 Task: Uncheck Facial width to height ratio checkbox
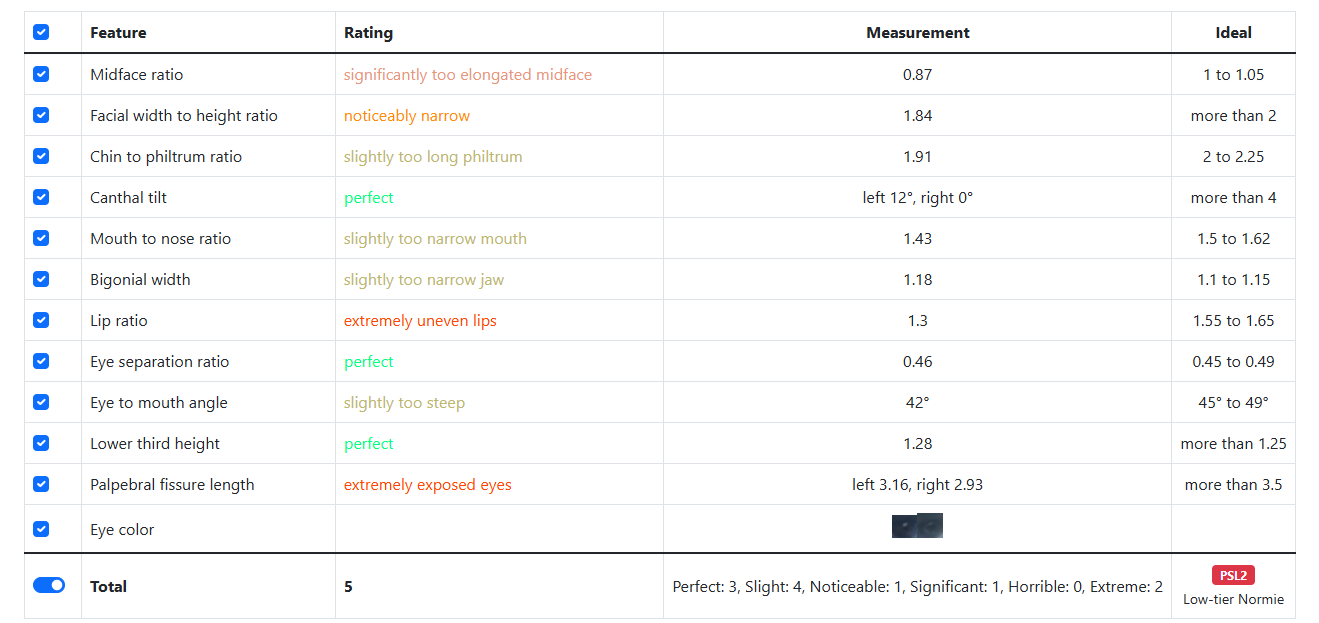pyautogui.click(x=41, y=115)
